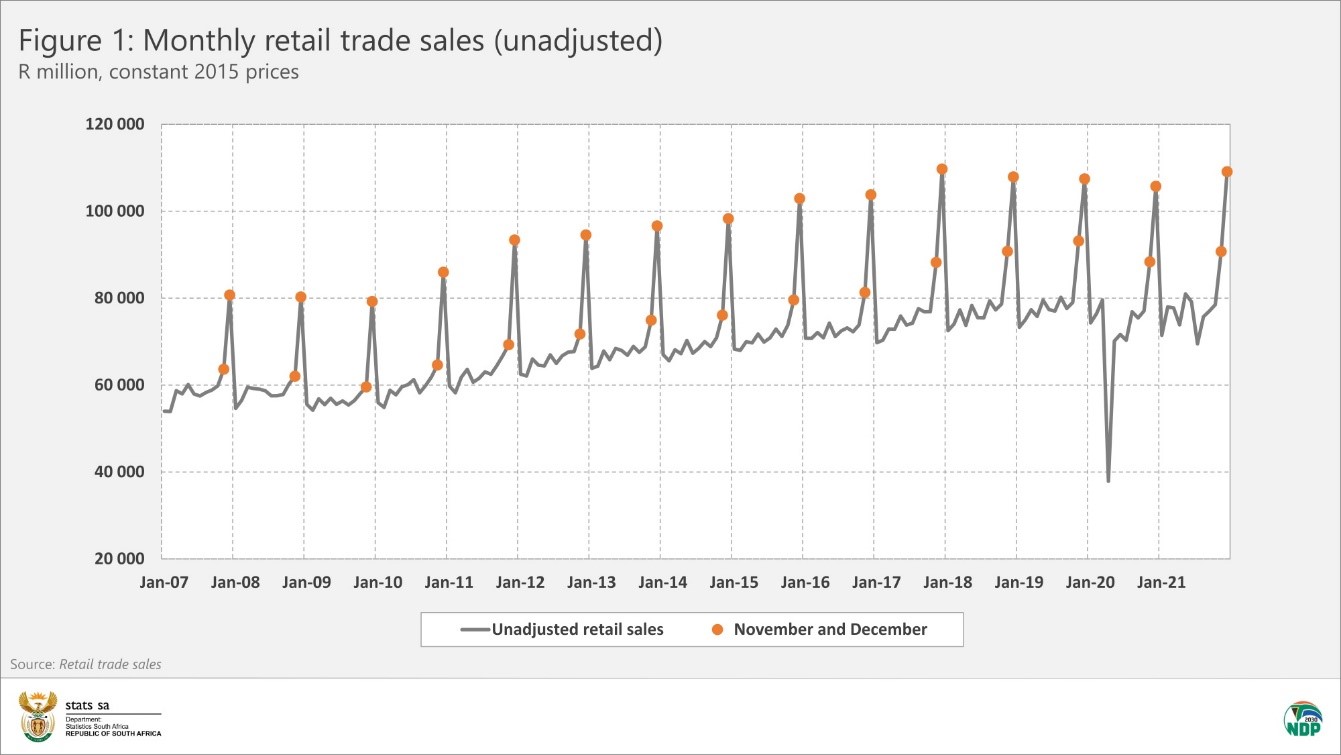Click the lowest point of the 2020 dip

point(1108,481)
